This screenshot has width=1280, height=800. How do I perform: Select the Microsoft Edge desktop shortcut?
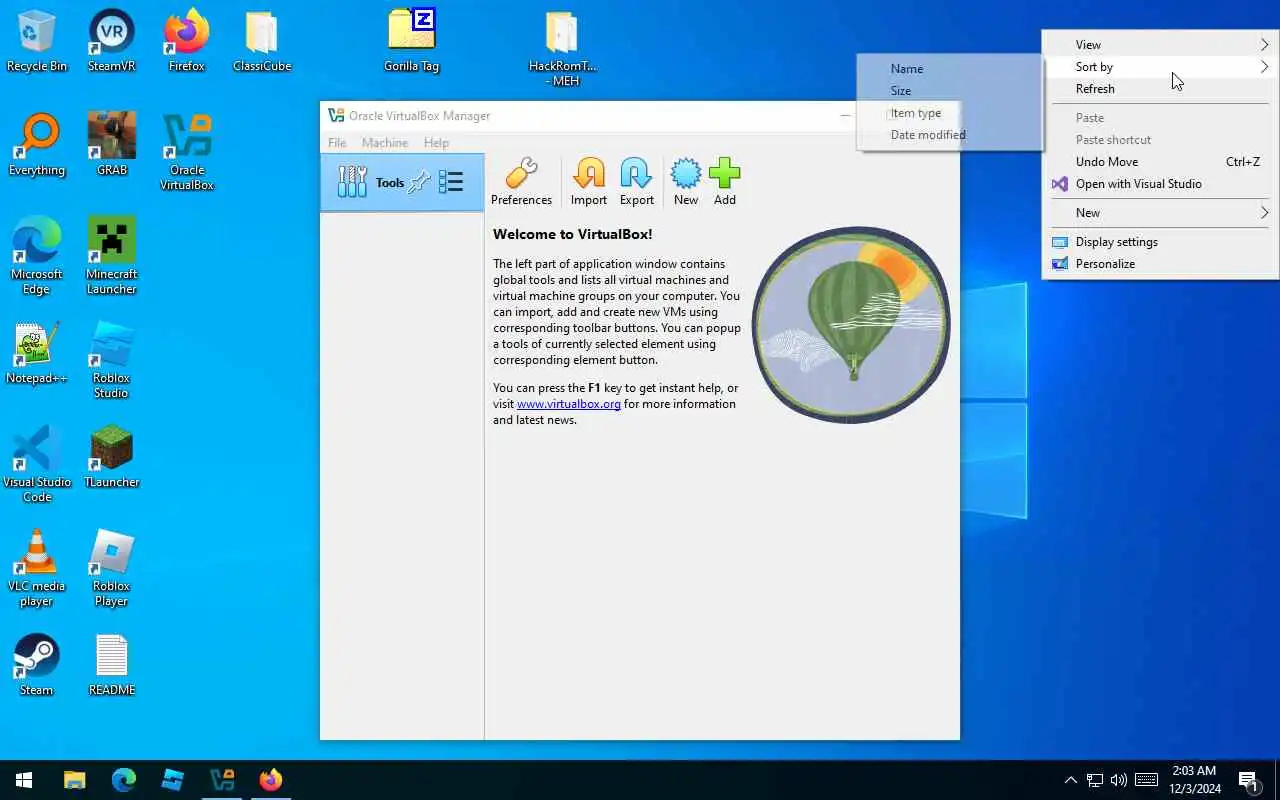pos(37,257)
